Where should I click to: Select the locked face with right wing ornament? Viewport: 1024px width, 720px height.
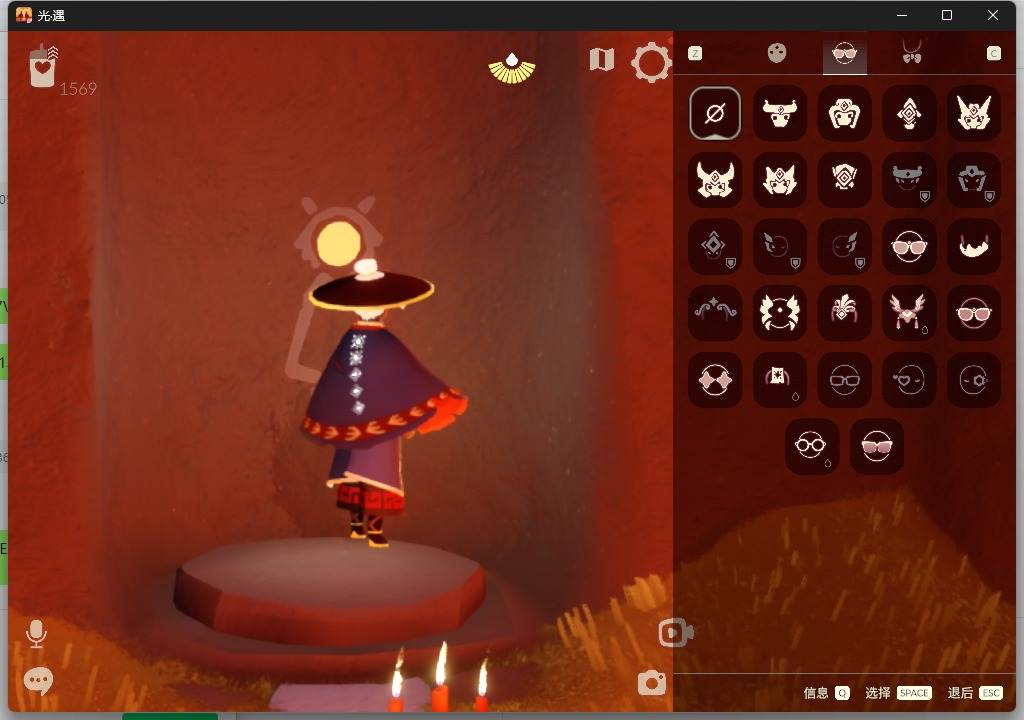point(844,246)
